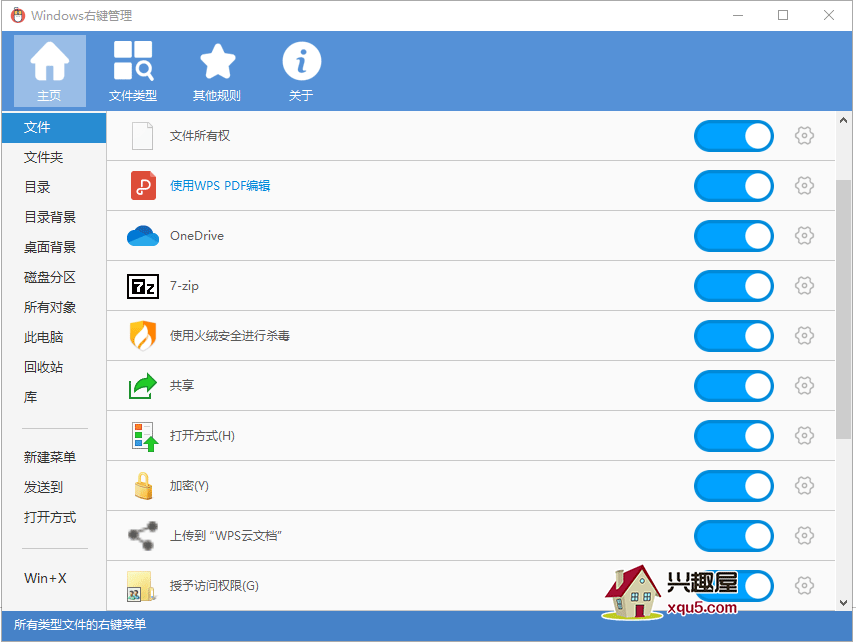Click the green 共享 share icon
Image resolution: width=856 pixels, height=644 pixels.
pyautogui.click(x=143, y=386)
